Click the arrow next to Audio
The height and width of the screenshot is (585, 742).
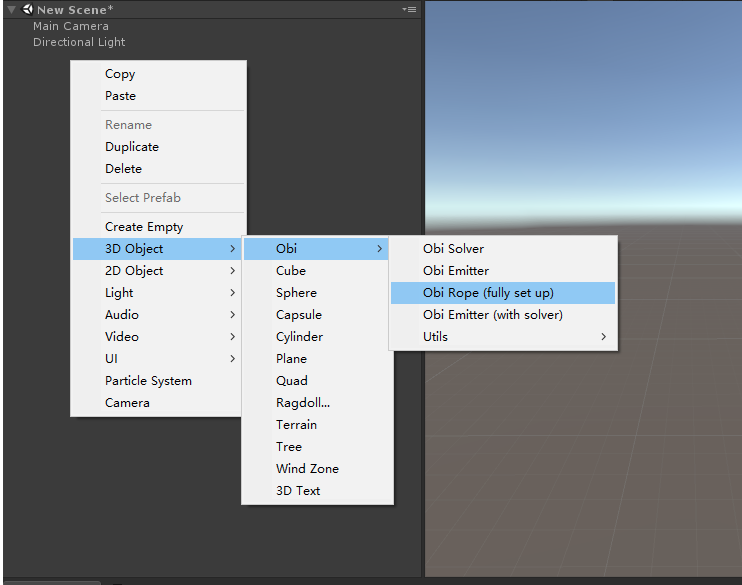point(232,315)
